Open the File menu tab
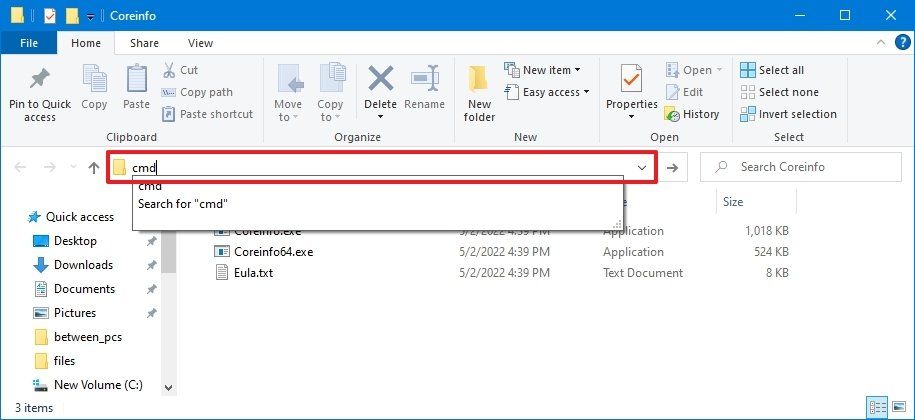 pyautogui.click(x=29, y=43)
